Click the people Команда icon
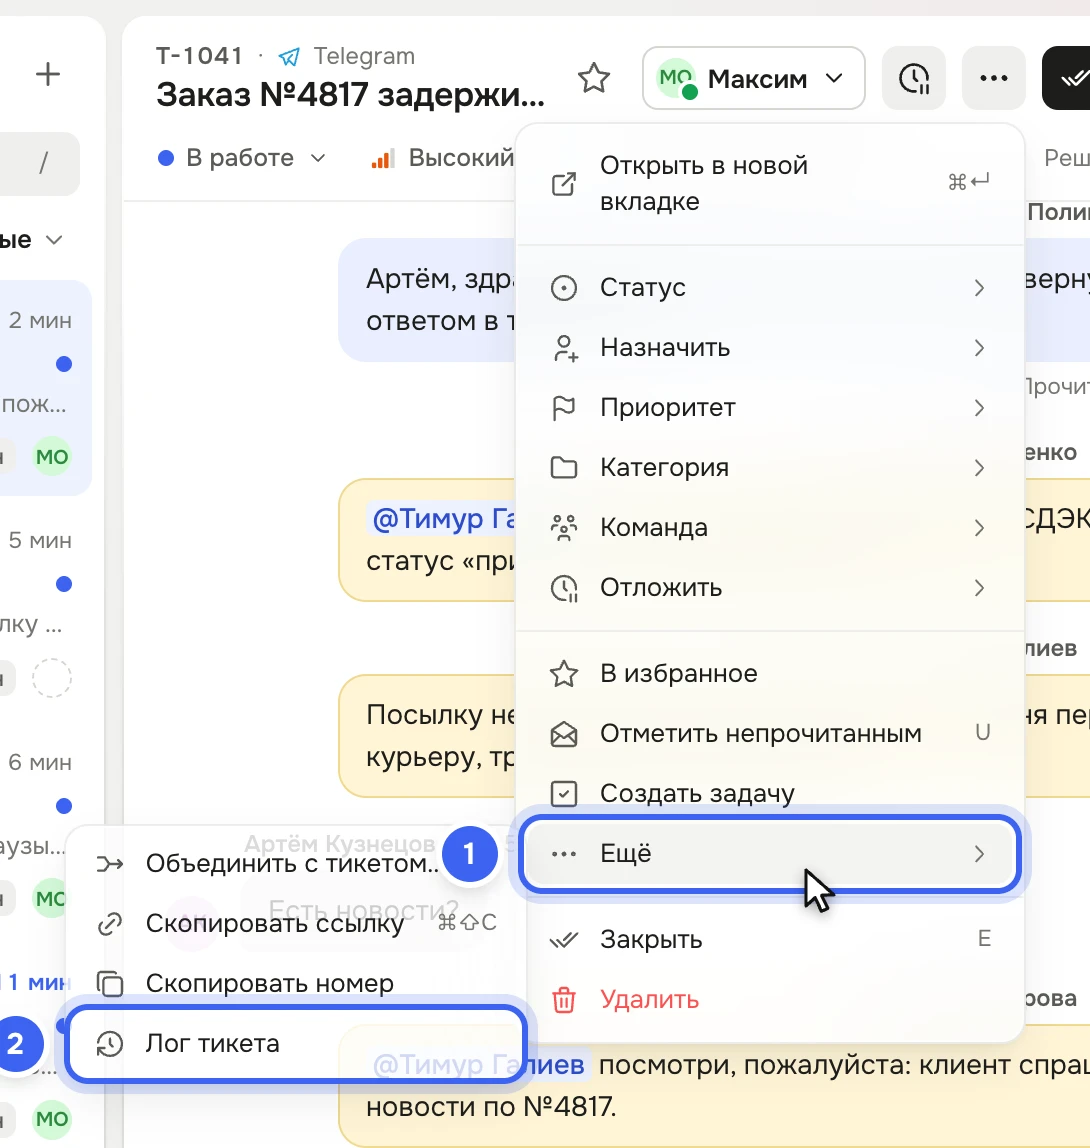The height and width of the screenshot is (1148, 1090). 564,528
